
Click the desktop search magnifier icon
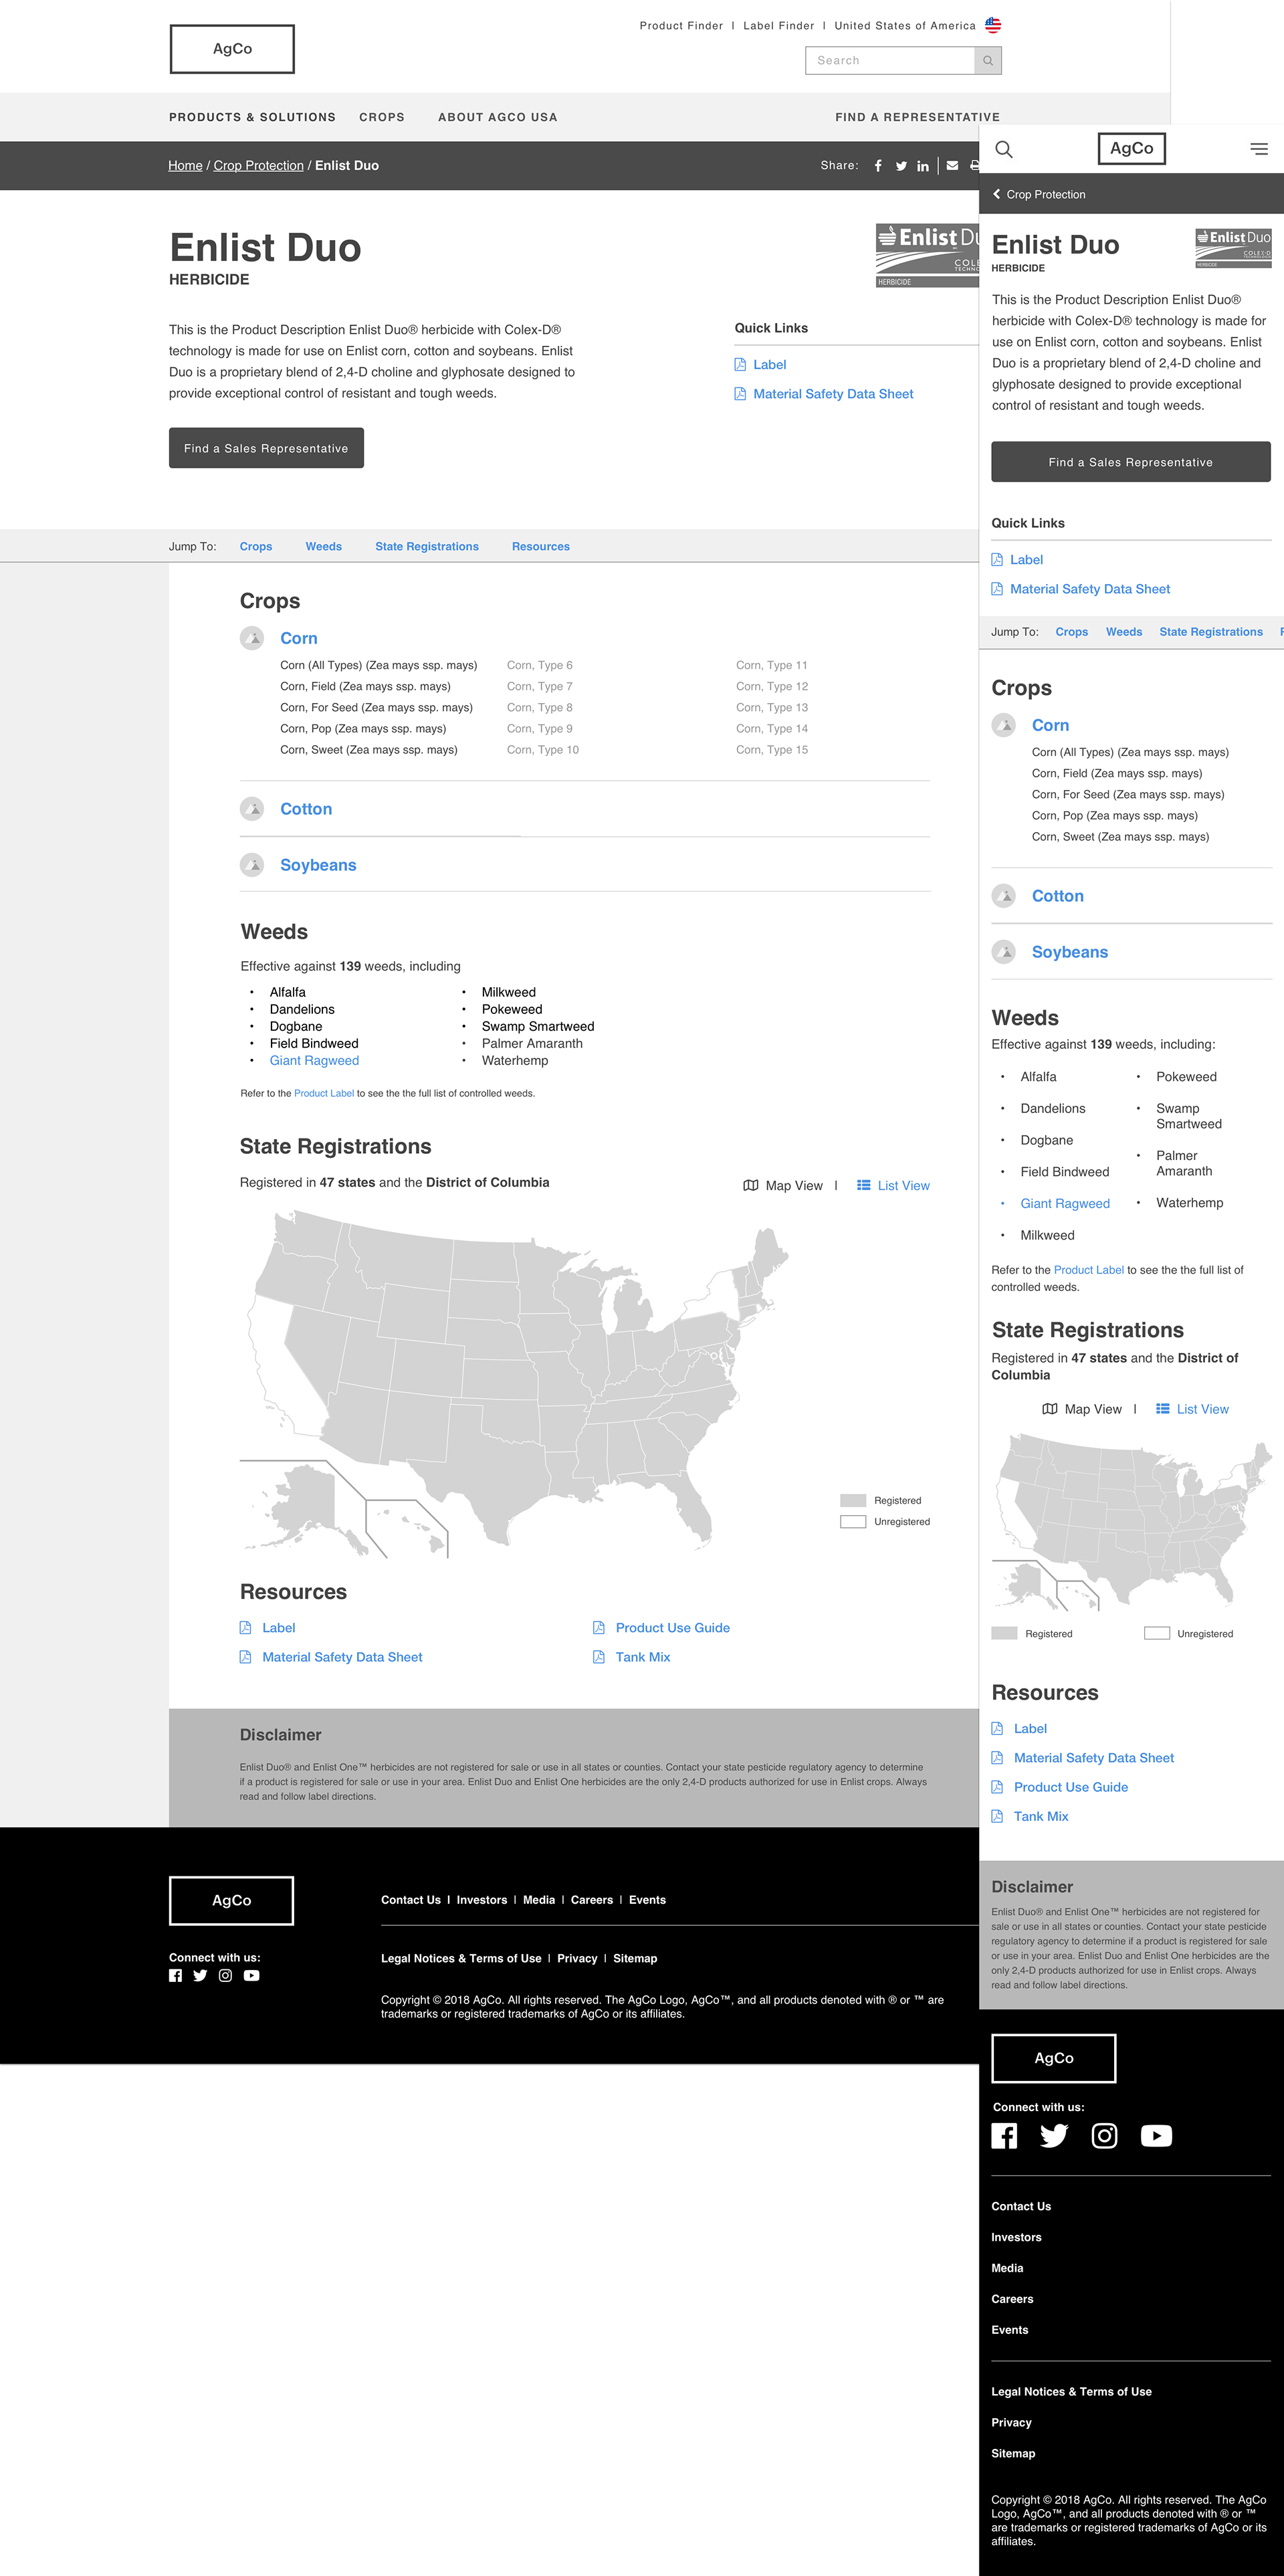(988, 61)
